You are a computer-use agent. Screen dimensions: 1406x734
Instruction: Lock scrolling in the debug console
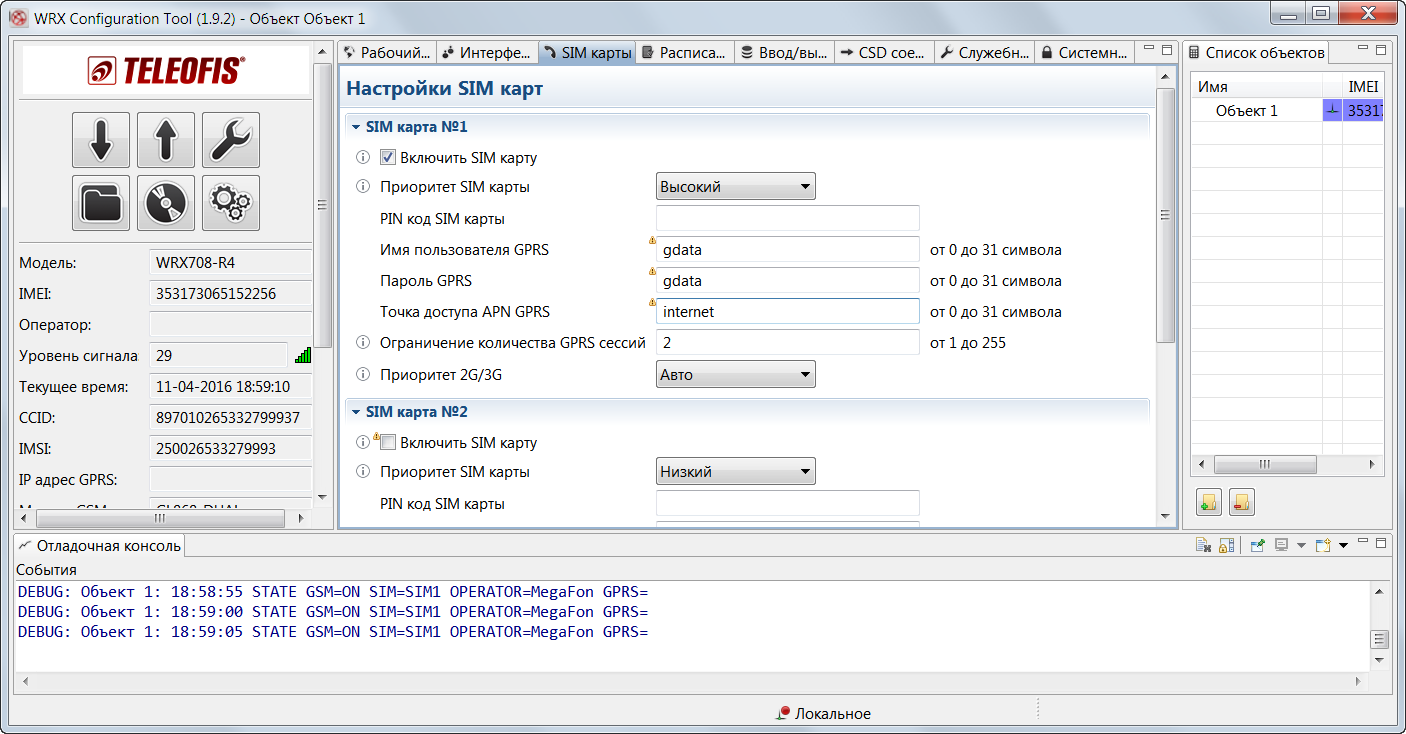tap(1225, 543)
